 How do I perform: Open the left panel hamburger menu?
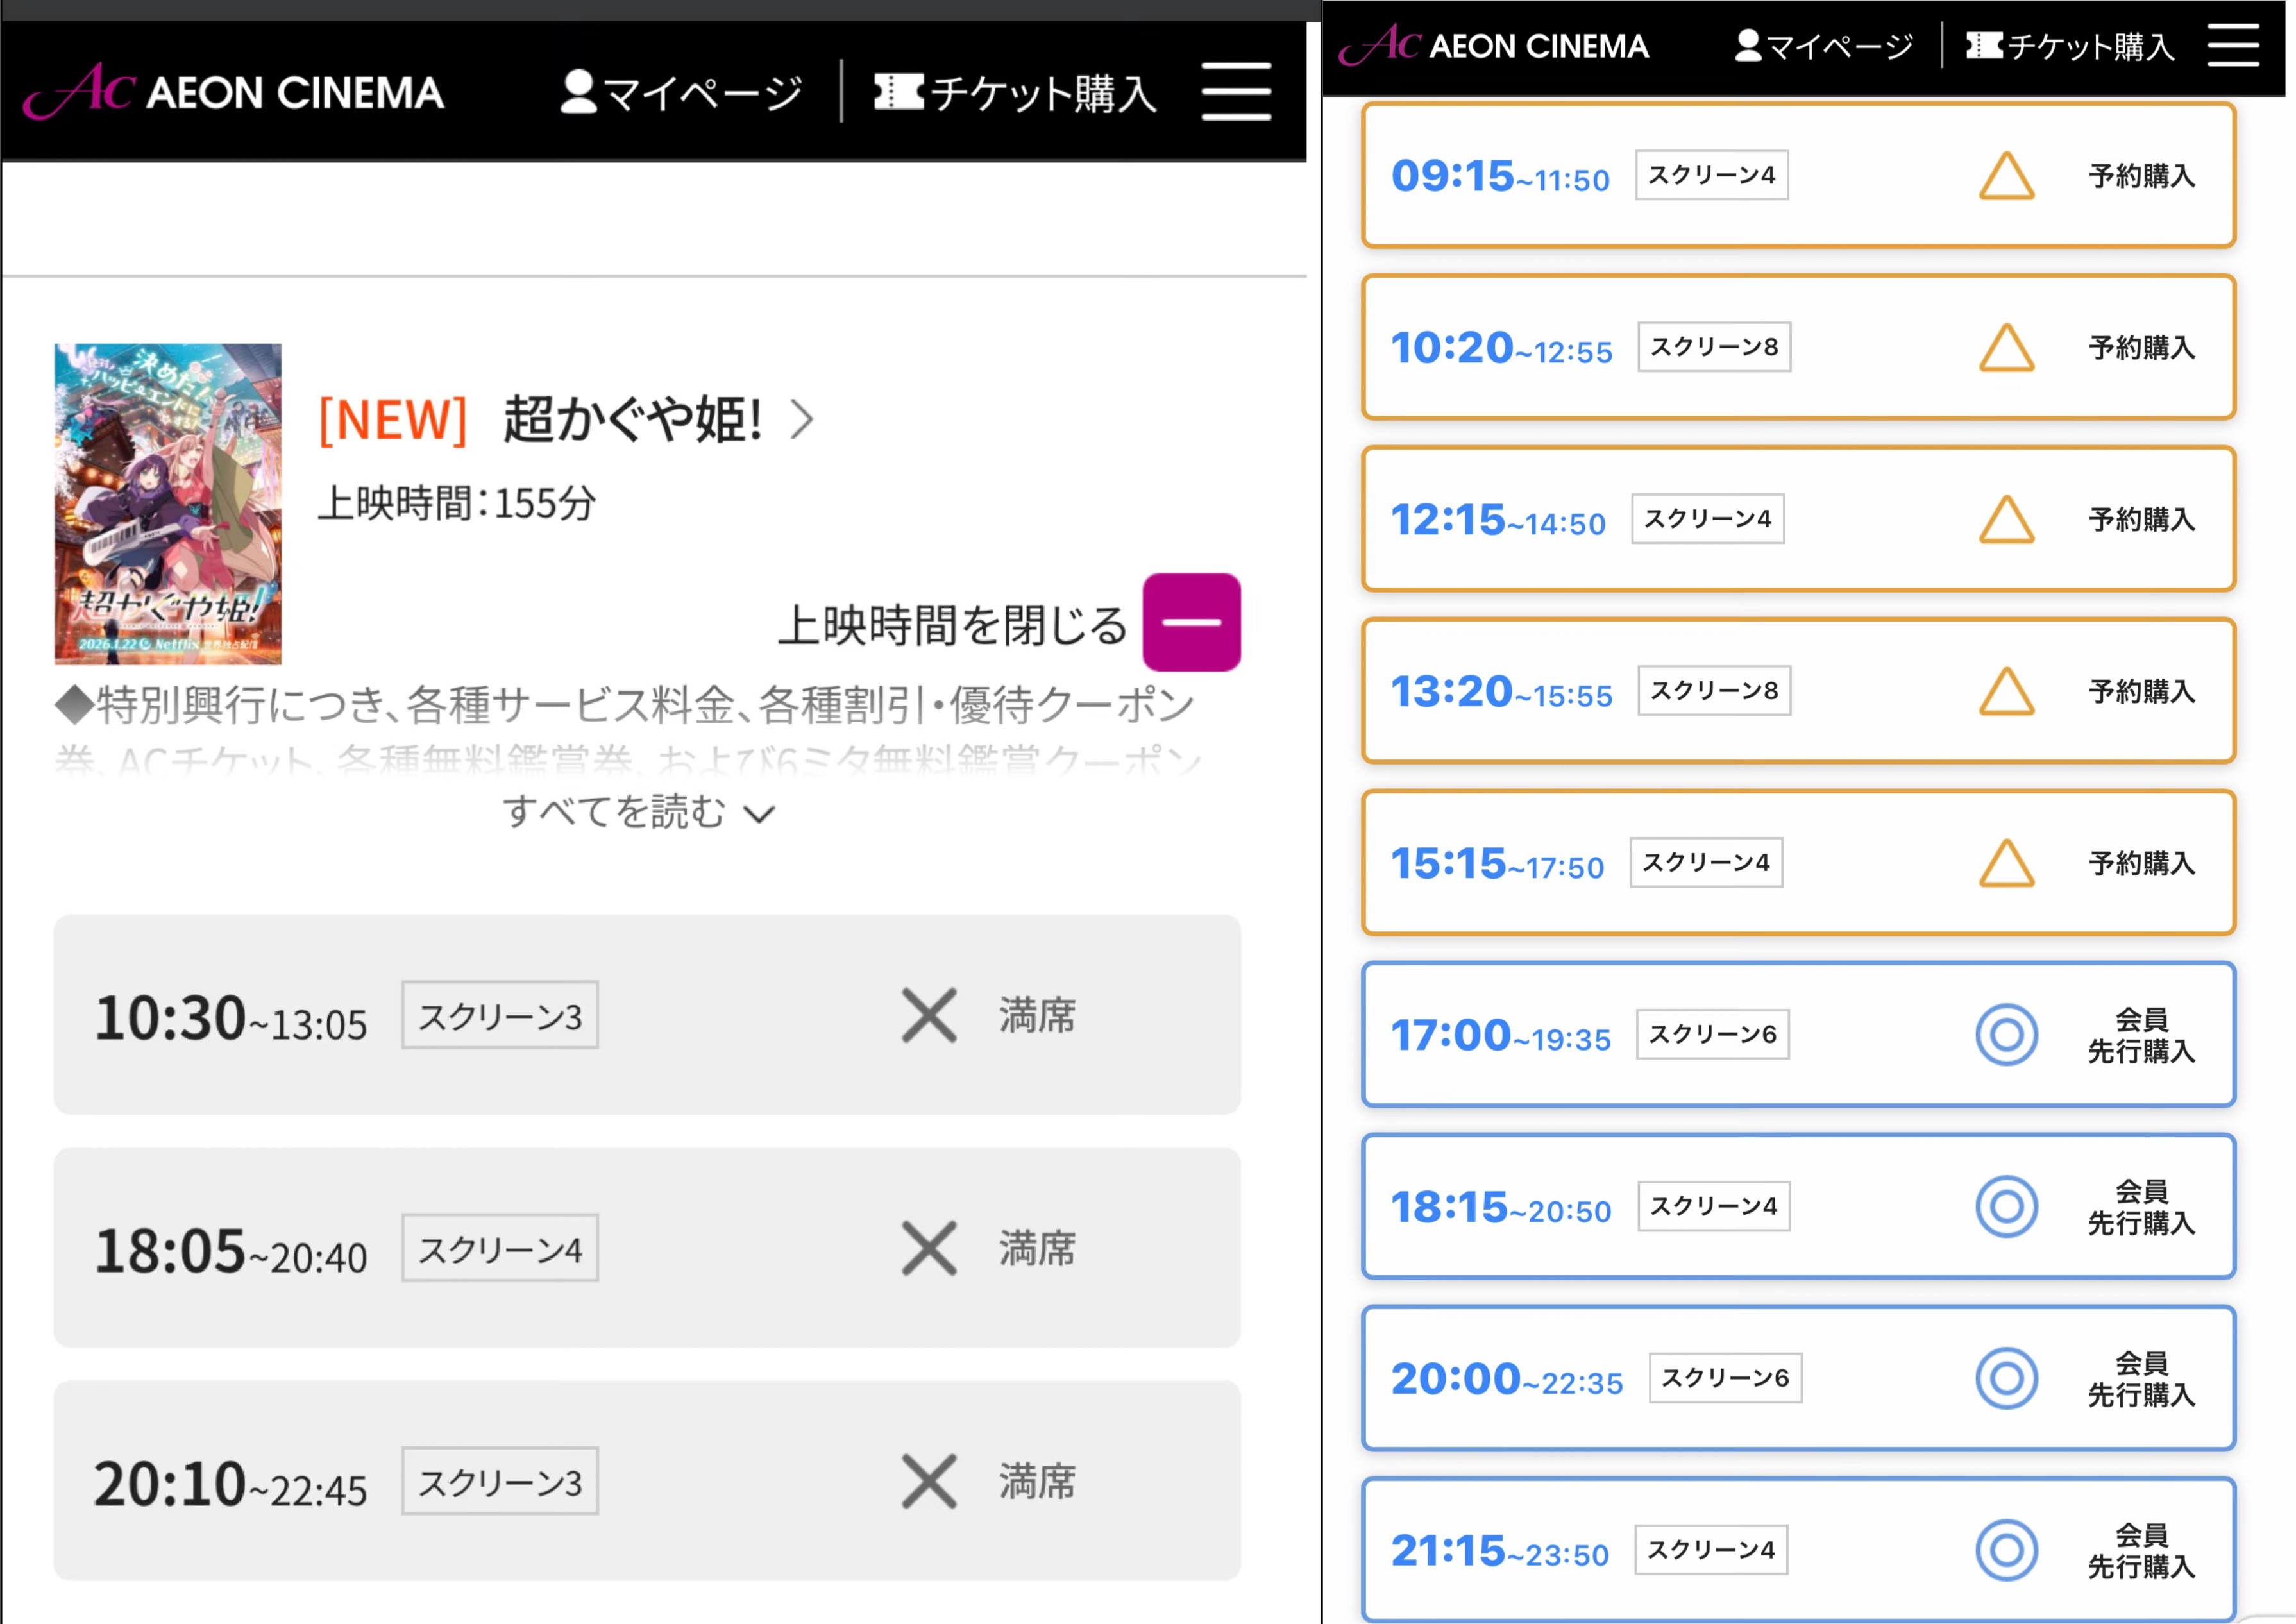click(1236, 91)
